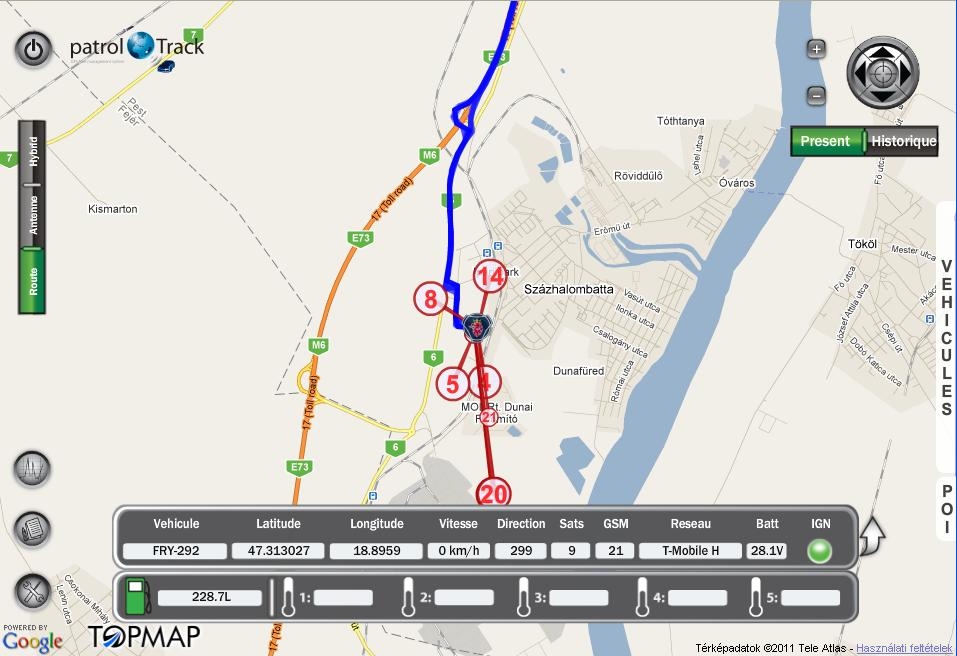Click the power button icon
Viewport: 957px width, 656px height.
pyautogui.click(x=34, y=49)
